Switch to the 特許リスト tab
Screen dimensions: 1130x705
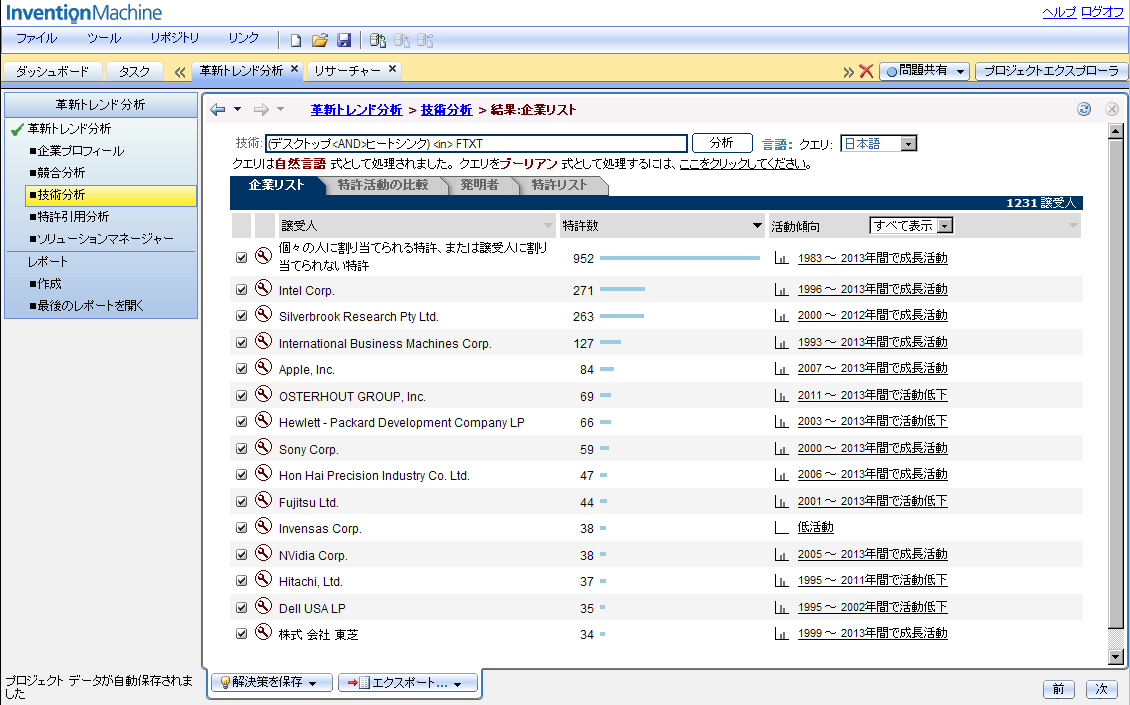[560, 185]
